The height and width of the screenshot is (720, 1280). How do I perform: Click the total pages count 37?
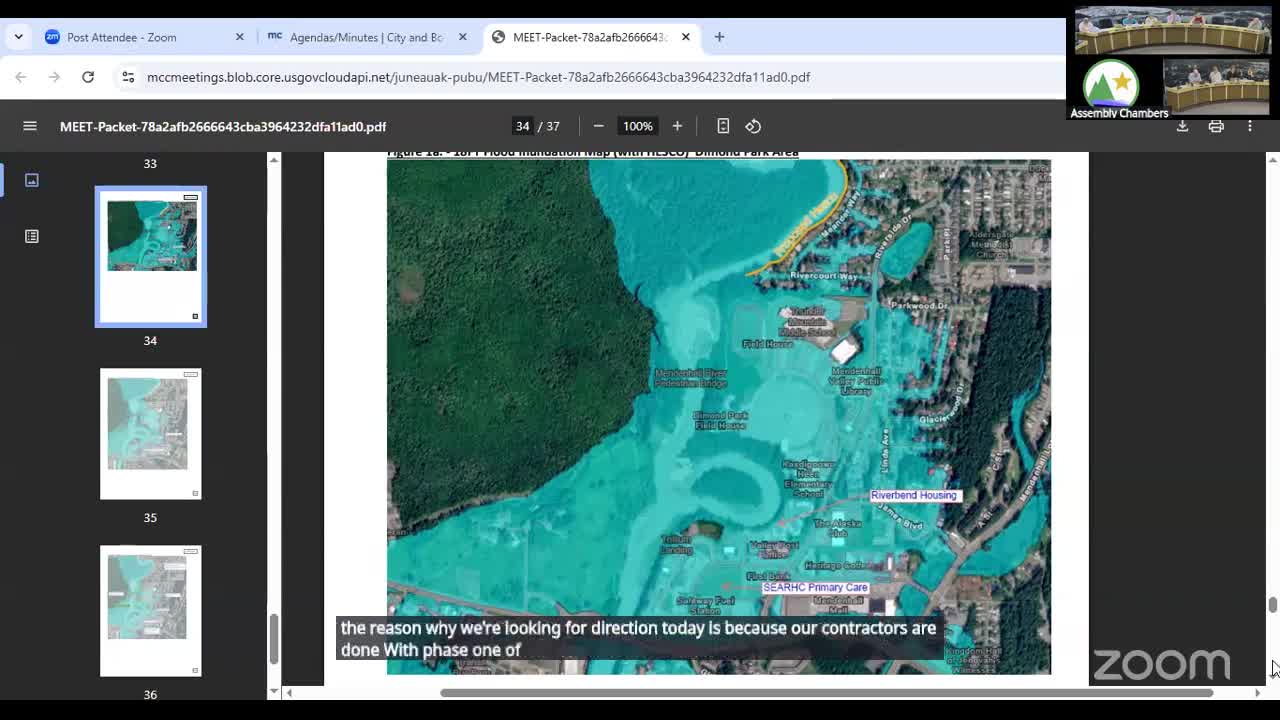click(553, 126)
